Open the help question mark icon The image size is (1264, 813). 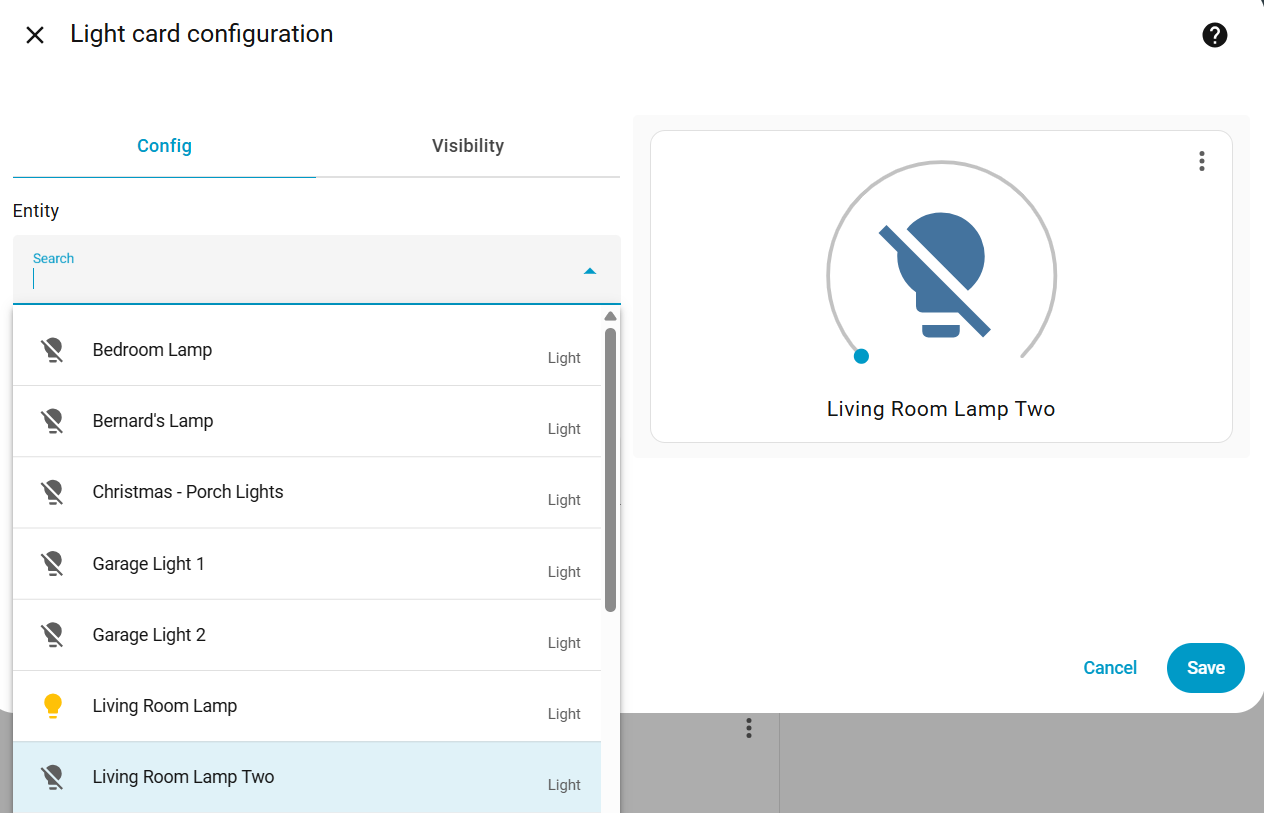(1214, 34)
